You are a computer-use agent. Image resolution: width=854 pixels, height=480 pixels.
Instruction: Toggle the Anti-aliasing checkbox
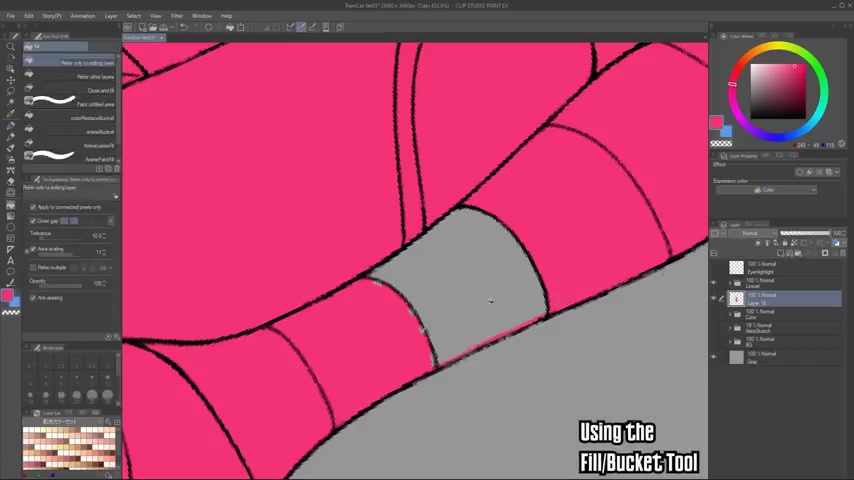(33, 298)
